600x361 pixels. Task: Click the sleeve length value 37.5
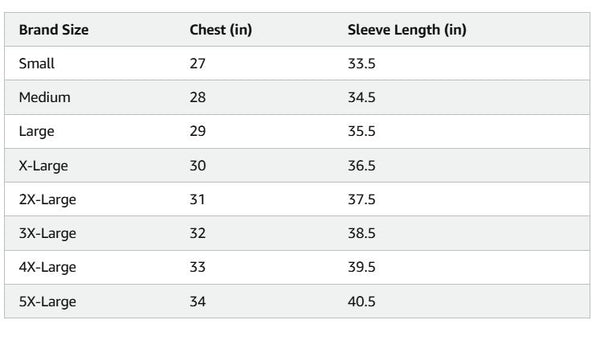tap(362, 199)
